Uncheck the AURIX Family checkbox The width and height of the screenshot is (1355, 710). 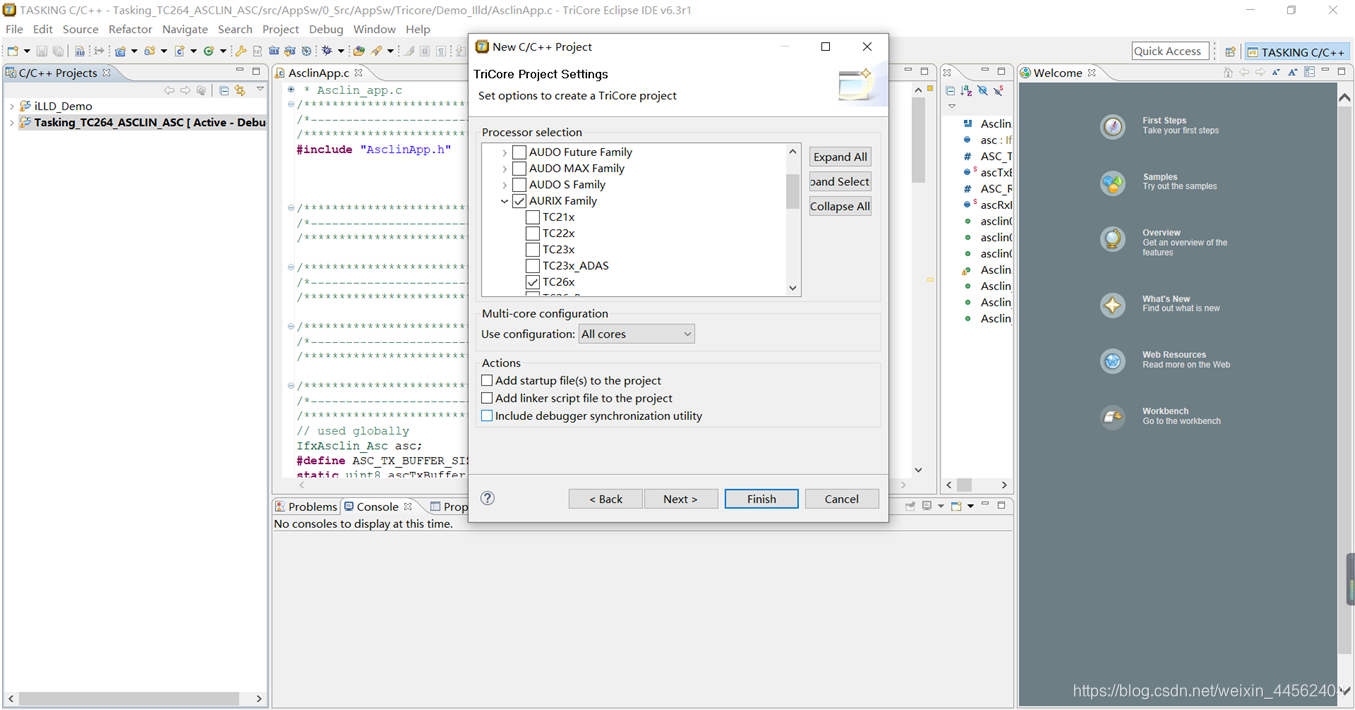click(519, 201)
